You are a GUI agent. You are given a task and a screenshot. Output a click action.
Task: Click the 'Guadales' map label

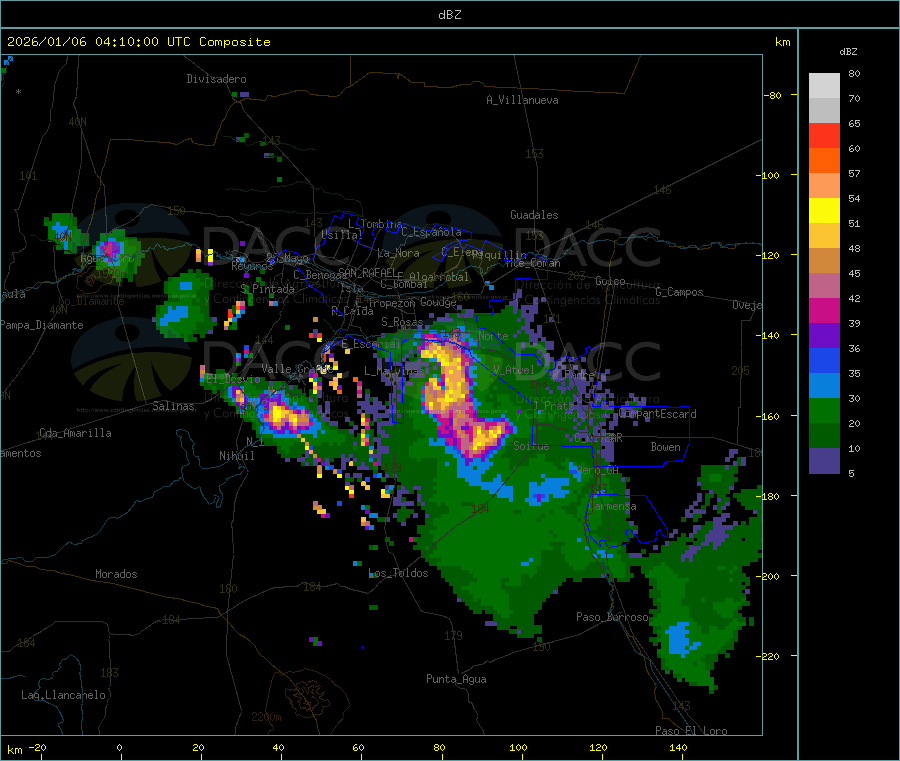tap(534, 215)
